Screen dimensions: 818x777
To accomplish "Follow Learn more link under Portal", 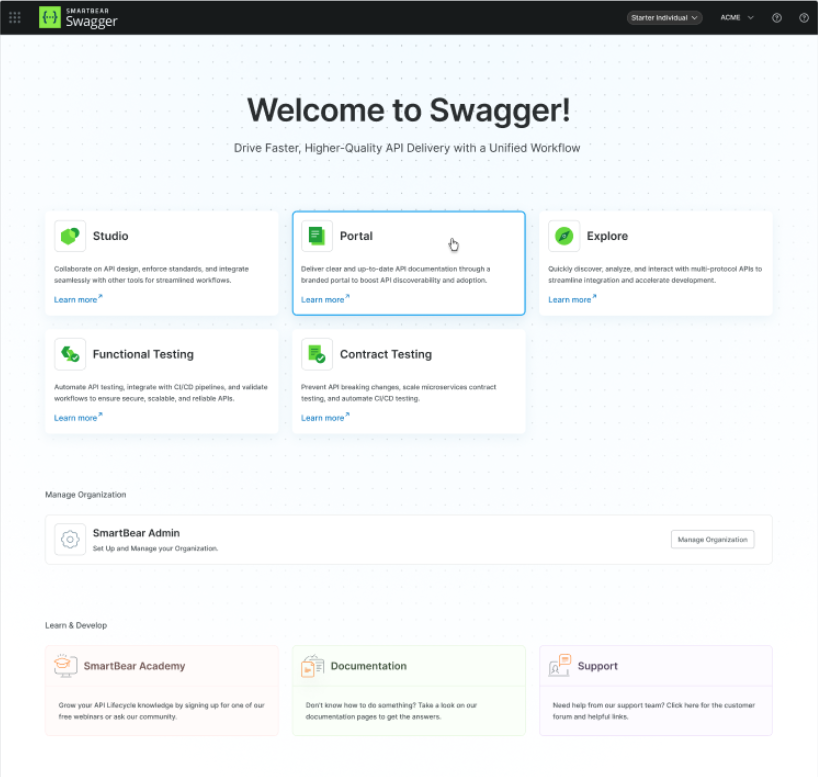I will click(x=325, y=300).
